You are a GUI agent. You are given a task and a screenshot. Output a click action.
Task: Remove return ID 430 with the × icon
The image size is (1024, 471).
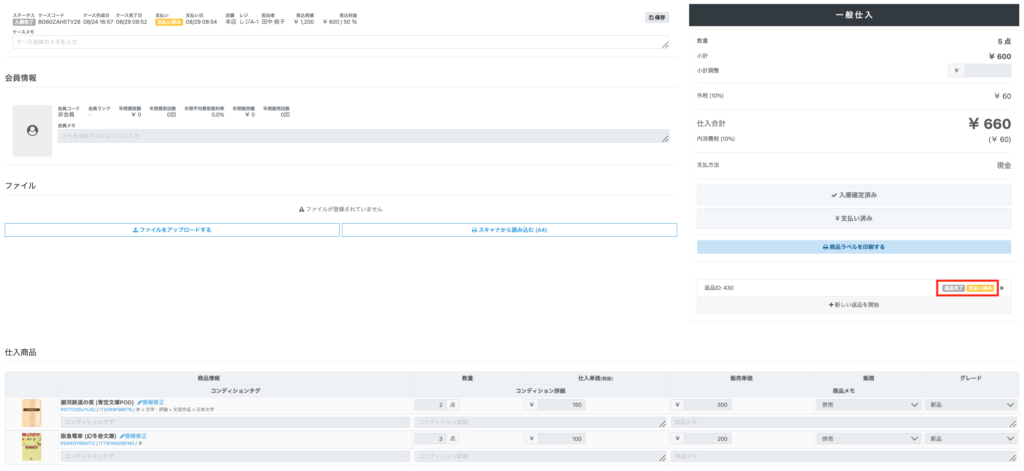(x=1002, y=288)
